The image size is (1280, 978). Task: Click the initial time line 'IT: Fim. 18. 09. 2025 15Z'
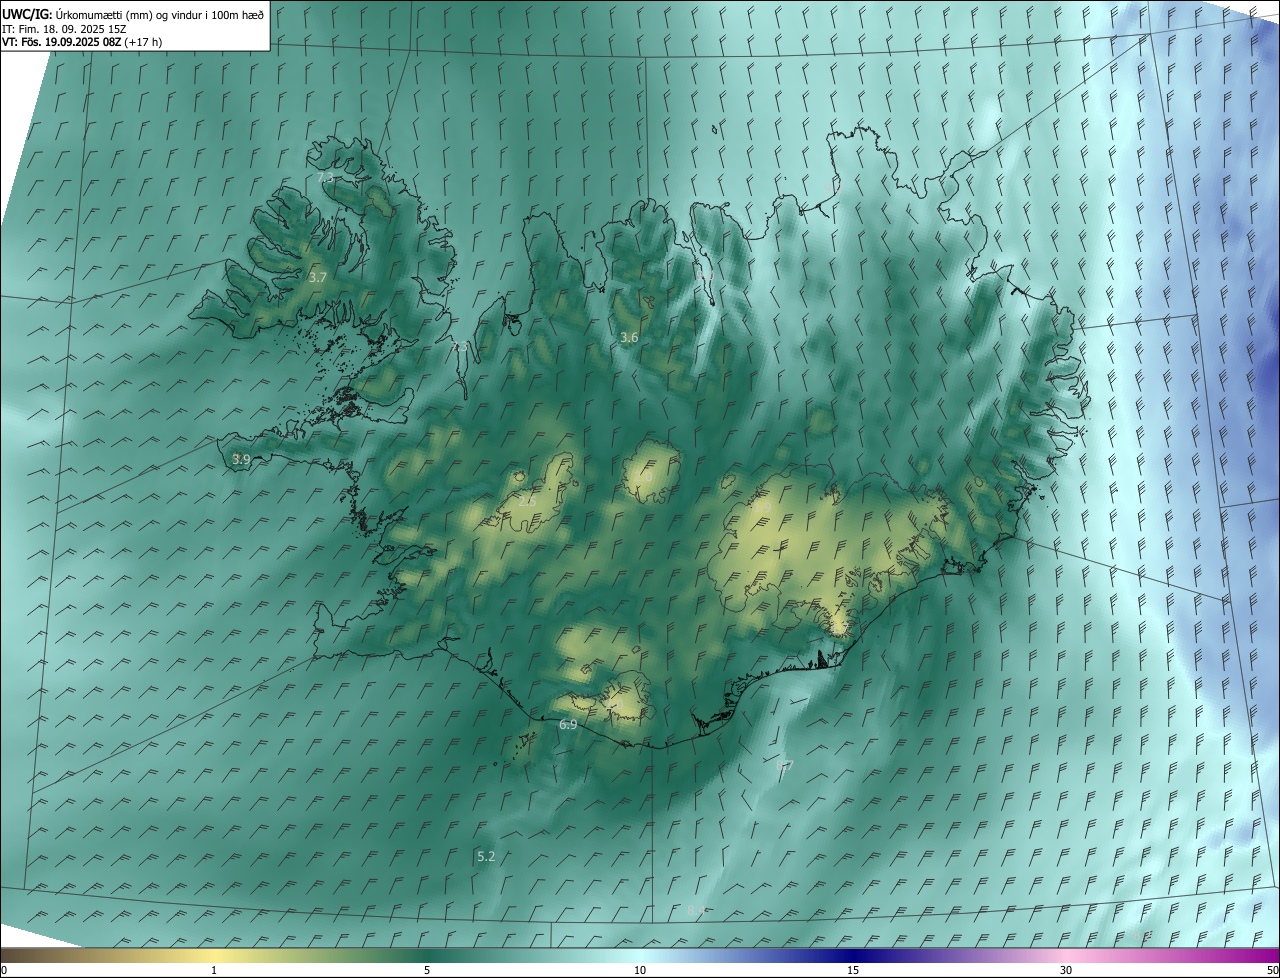coord(63,28)
